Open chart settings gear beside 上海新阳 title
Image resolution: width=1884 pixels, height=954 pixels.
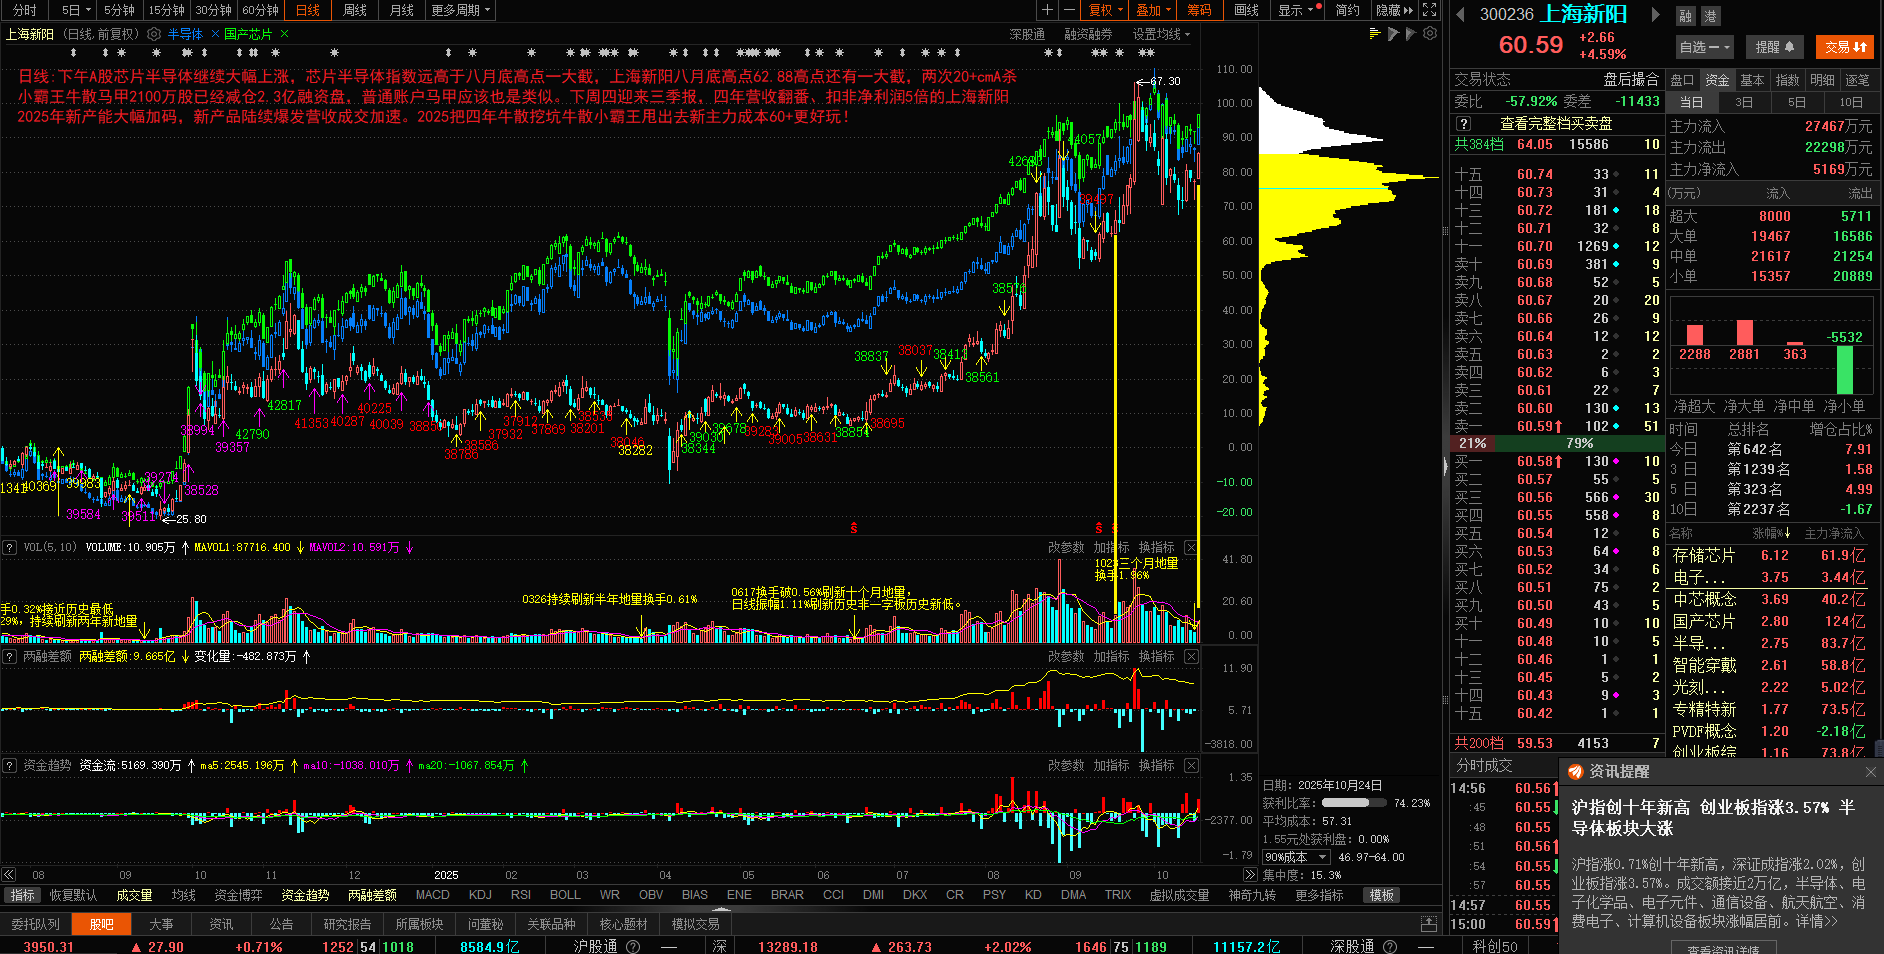[x=154, y=34]
